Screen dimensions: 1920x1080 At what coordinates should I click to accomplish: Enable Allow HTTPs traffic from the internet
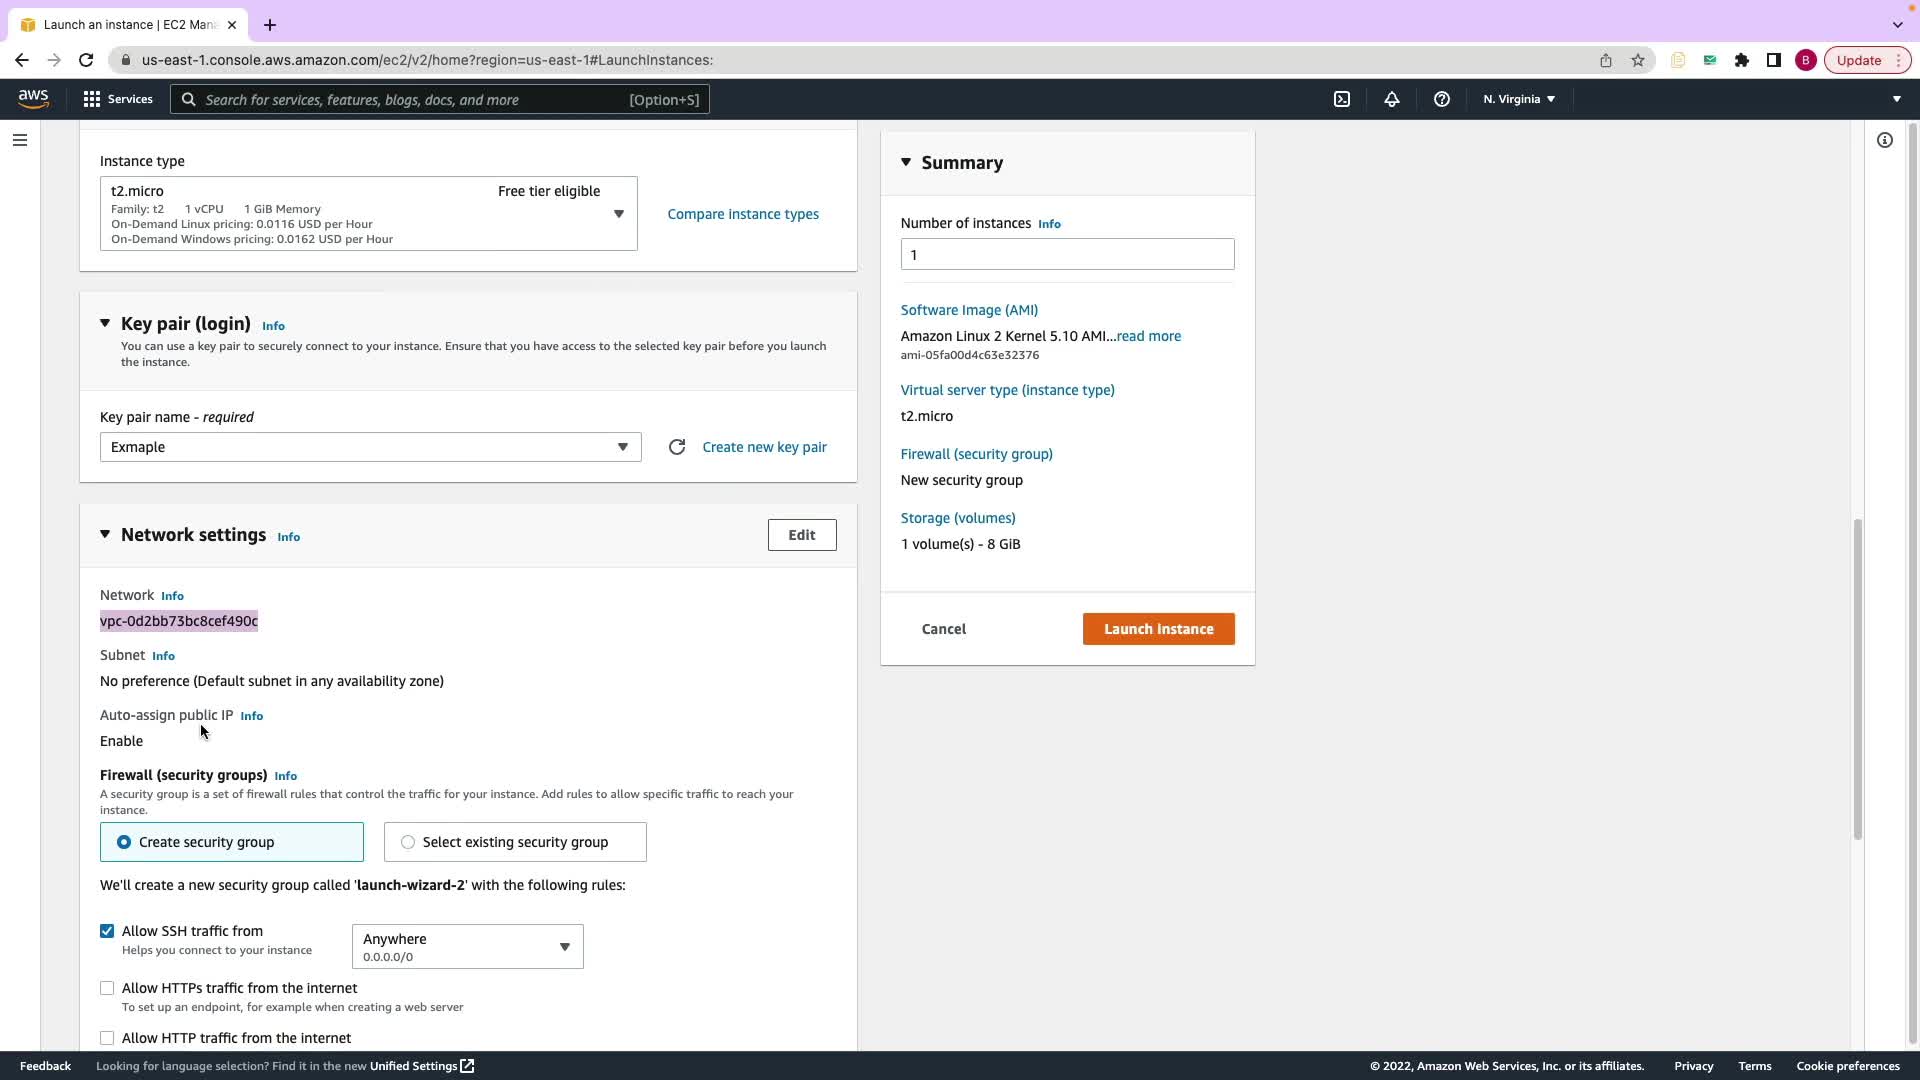tap(107, 988)
